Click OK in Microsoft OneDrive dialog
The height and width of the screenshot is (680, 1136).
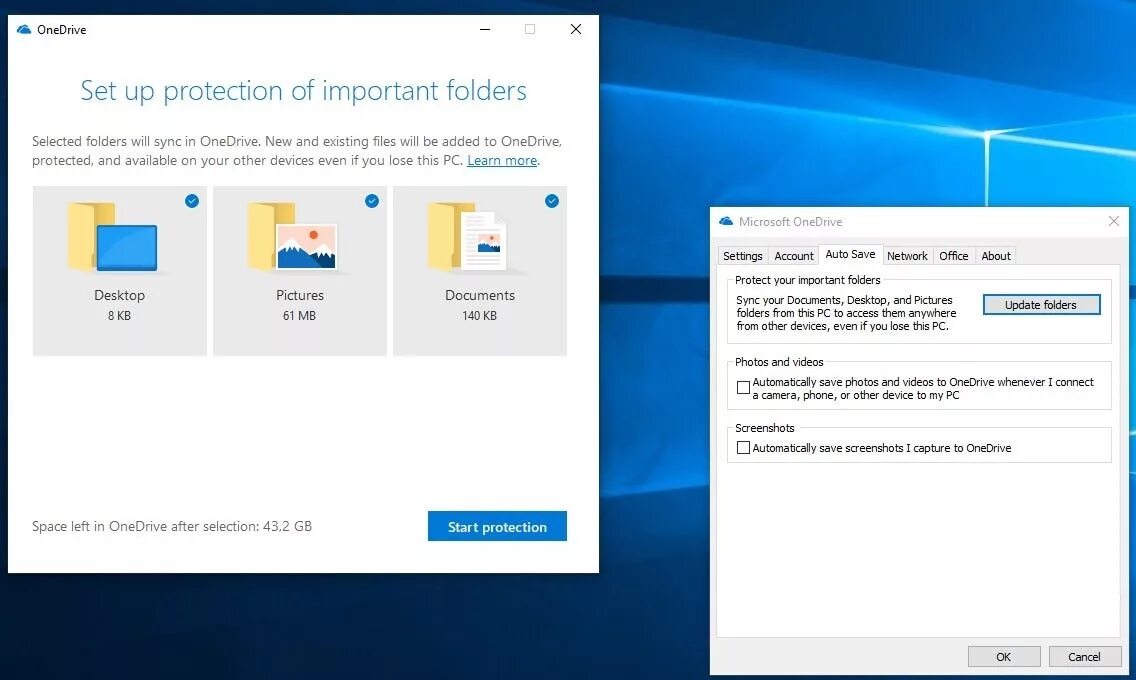pos(1003,657)
